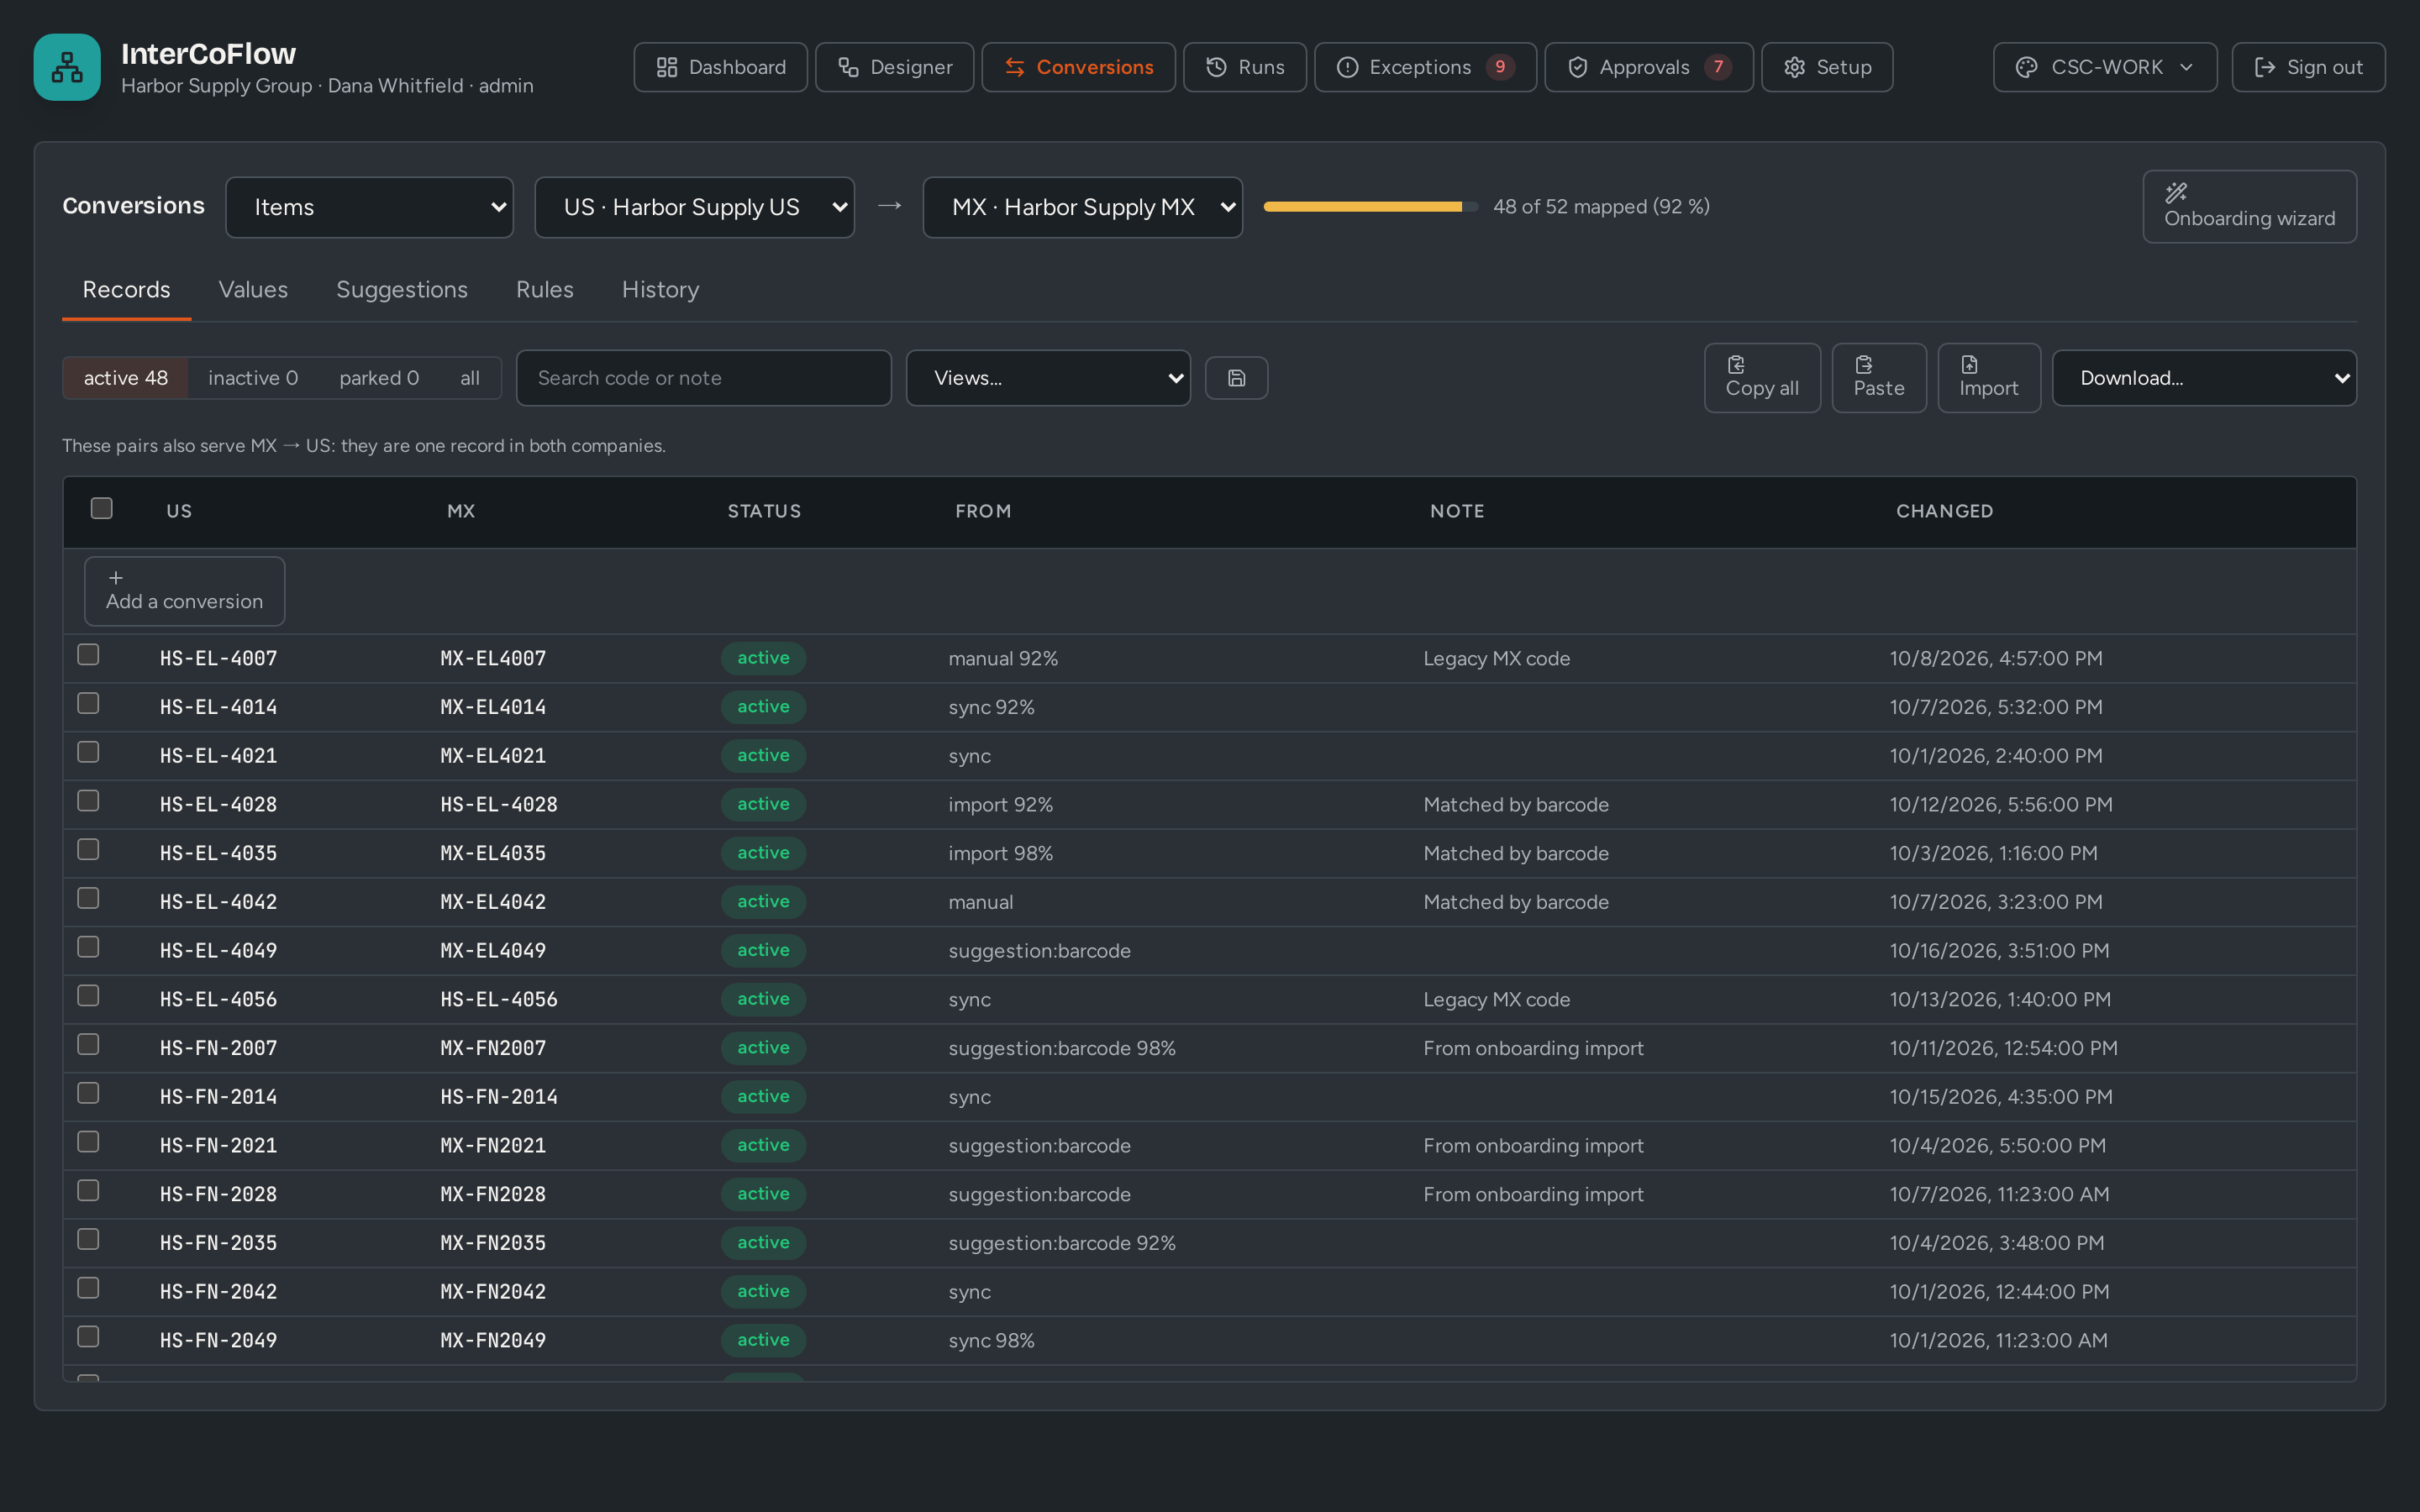Open the Items conversion type dropdown
The width and height of the screenshot is (2420, 1512).
[370, 207]
